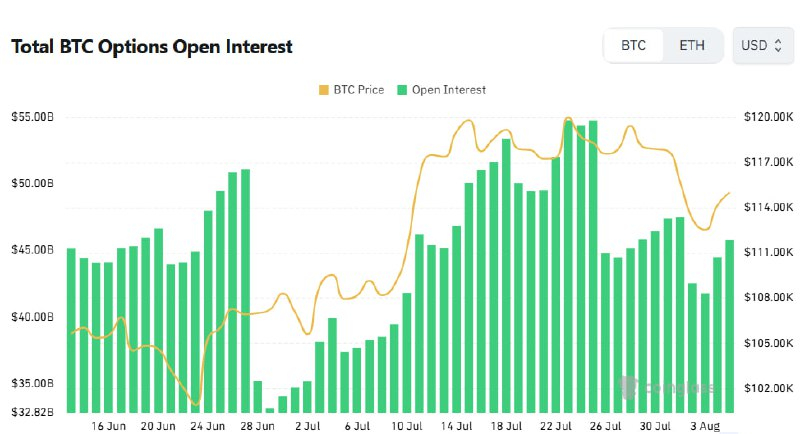Click the yellow BTC Price legend swatch
This screenshot has height=434, width=800.
(x=322, y=90)
